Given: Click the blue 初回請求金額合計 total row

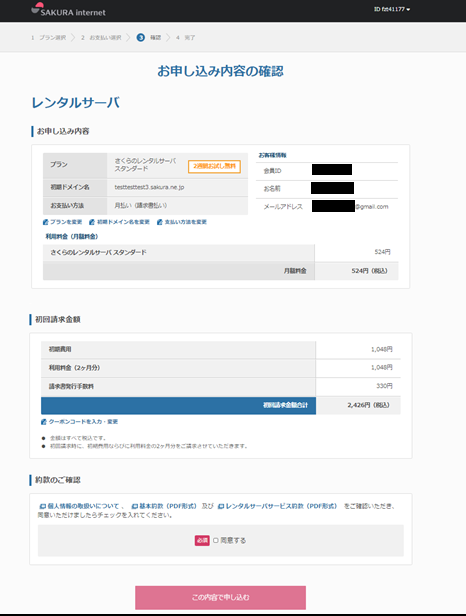Looking at the screenshot, I should pos(178,405).
